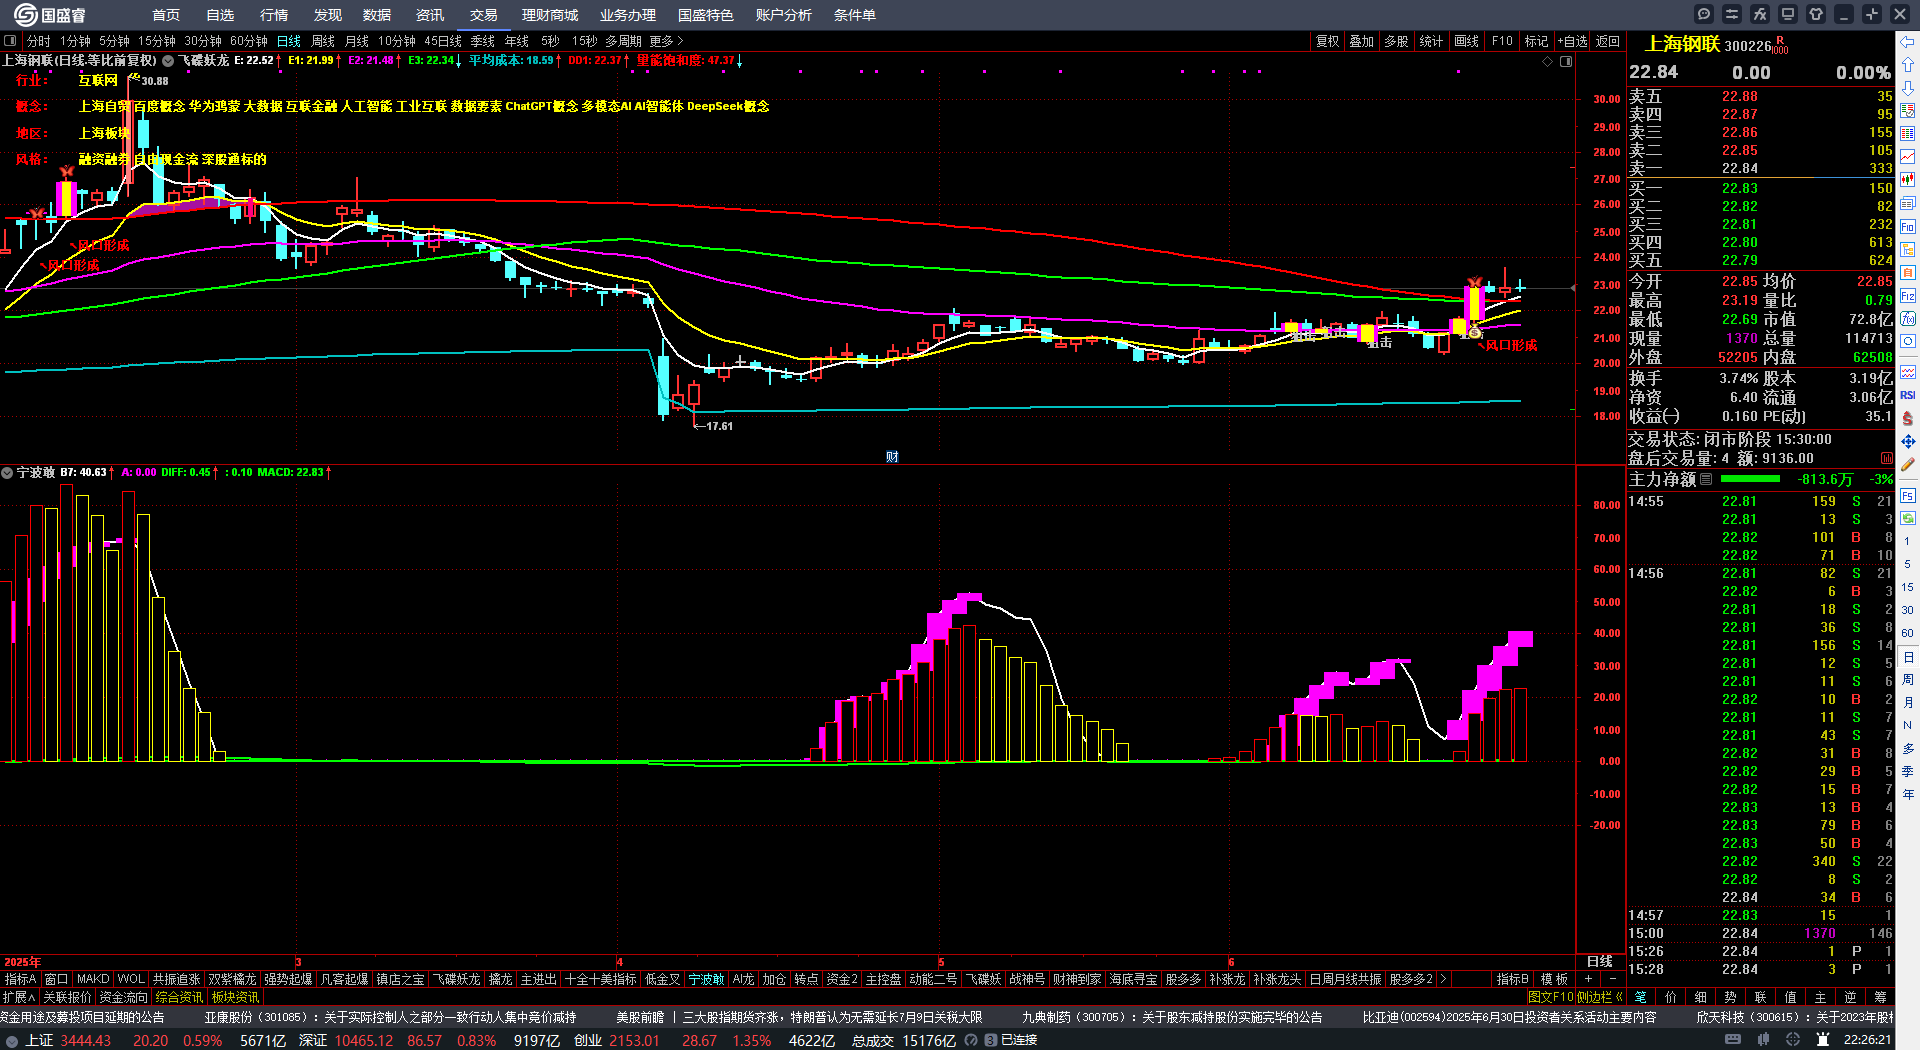The image size is (1920, 1050).
Task: Expand the 更多 periods dropdown
Action: 666,41
